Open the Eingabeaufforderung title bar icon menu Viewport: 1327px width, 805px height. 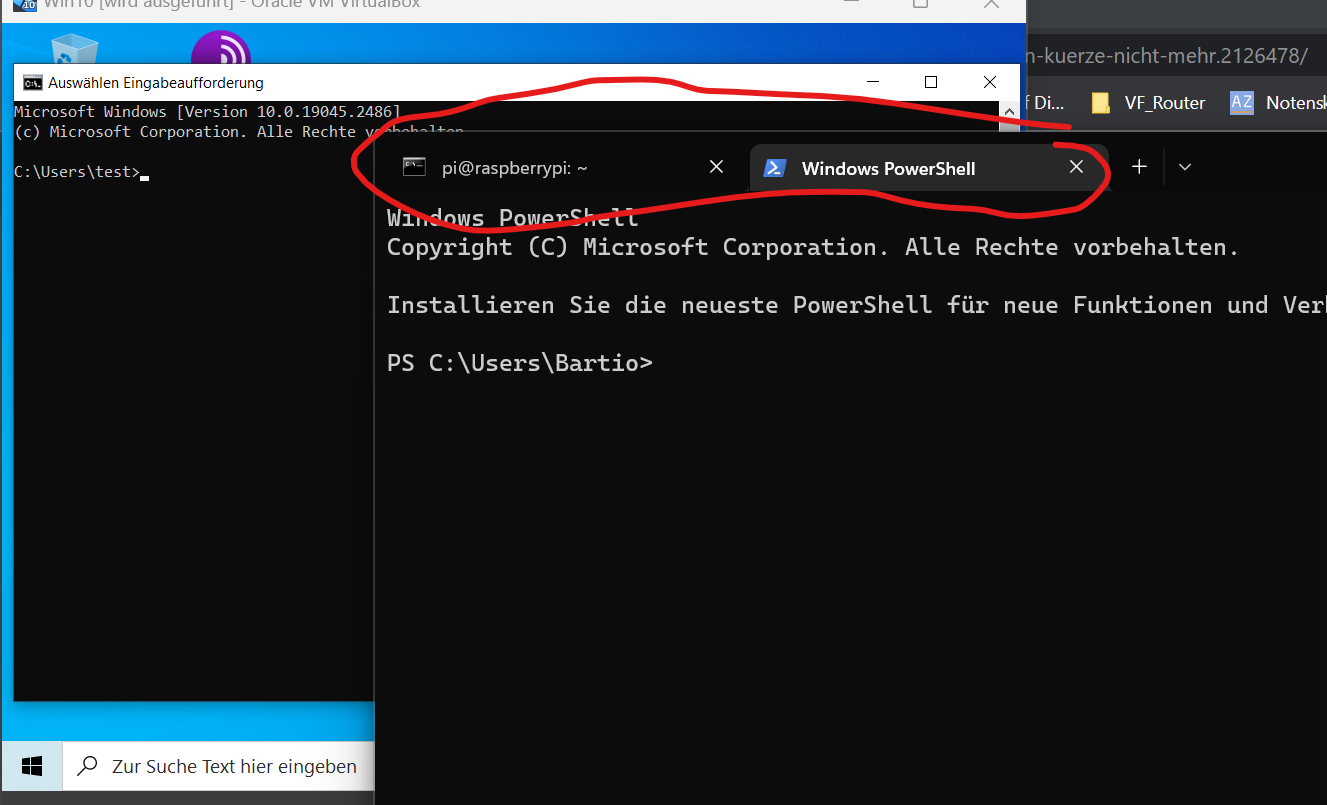point(32,83)
